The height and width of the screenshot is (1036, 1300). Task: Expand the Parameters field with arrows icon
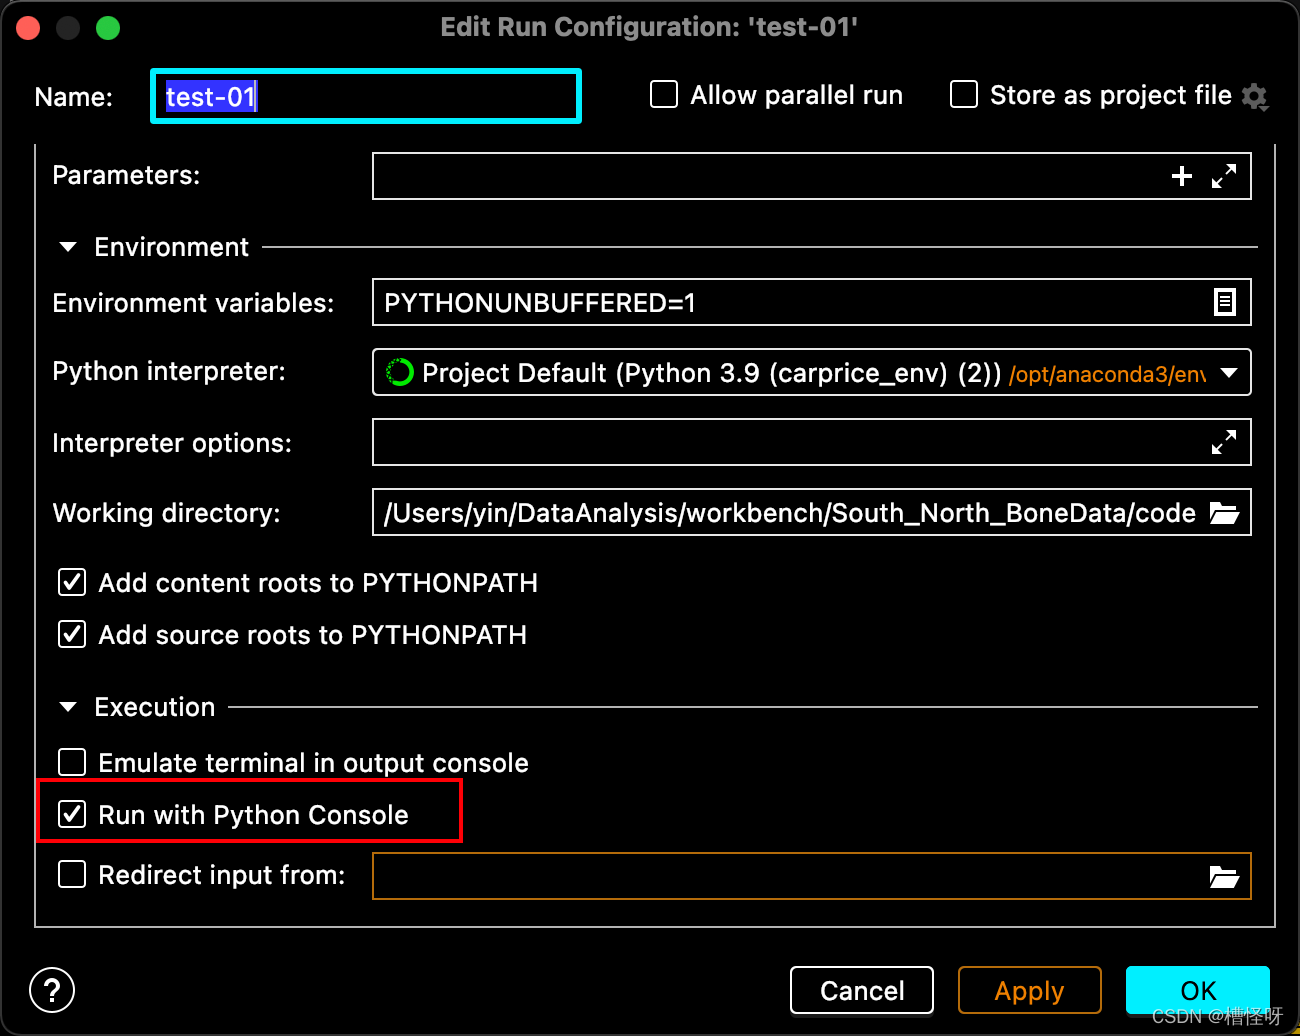(x=1224, y=176)
